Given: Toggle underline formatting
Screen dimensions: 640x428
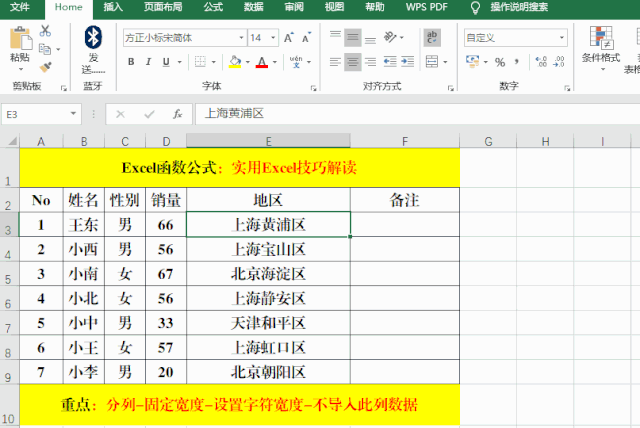Looking at the screenshot, I should click(166, 62).
